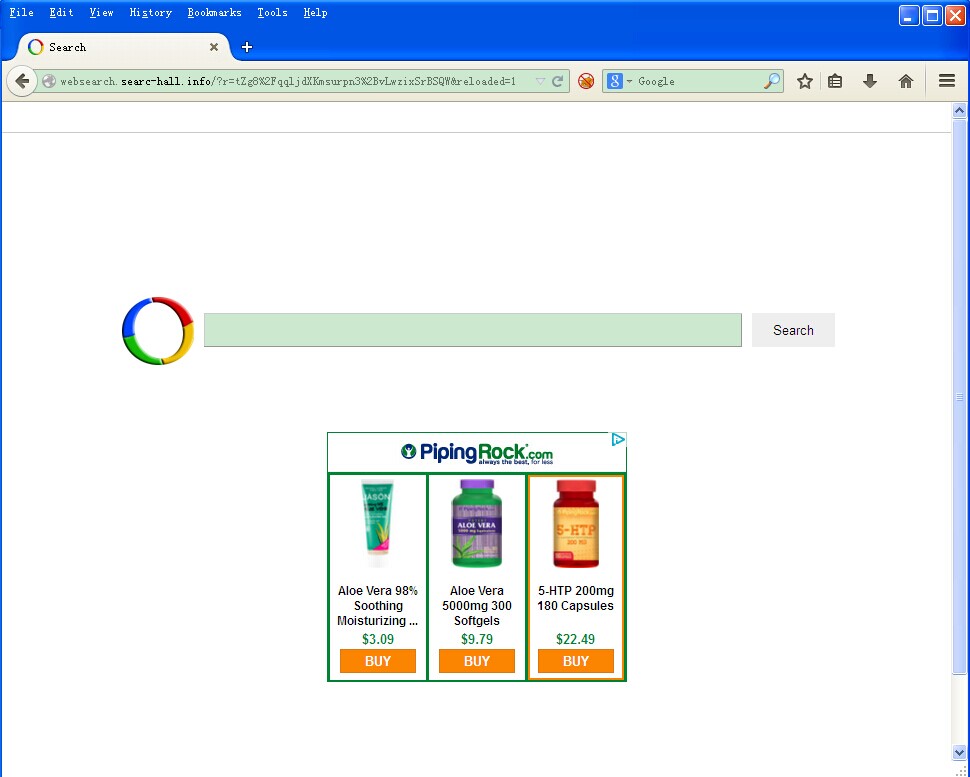Viewport: 970px width, 777px height.
Task: Click the red blocker extension icon
Action: [x=586, y=81]
